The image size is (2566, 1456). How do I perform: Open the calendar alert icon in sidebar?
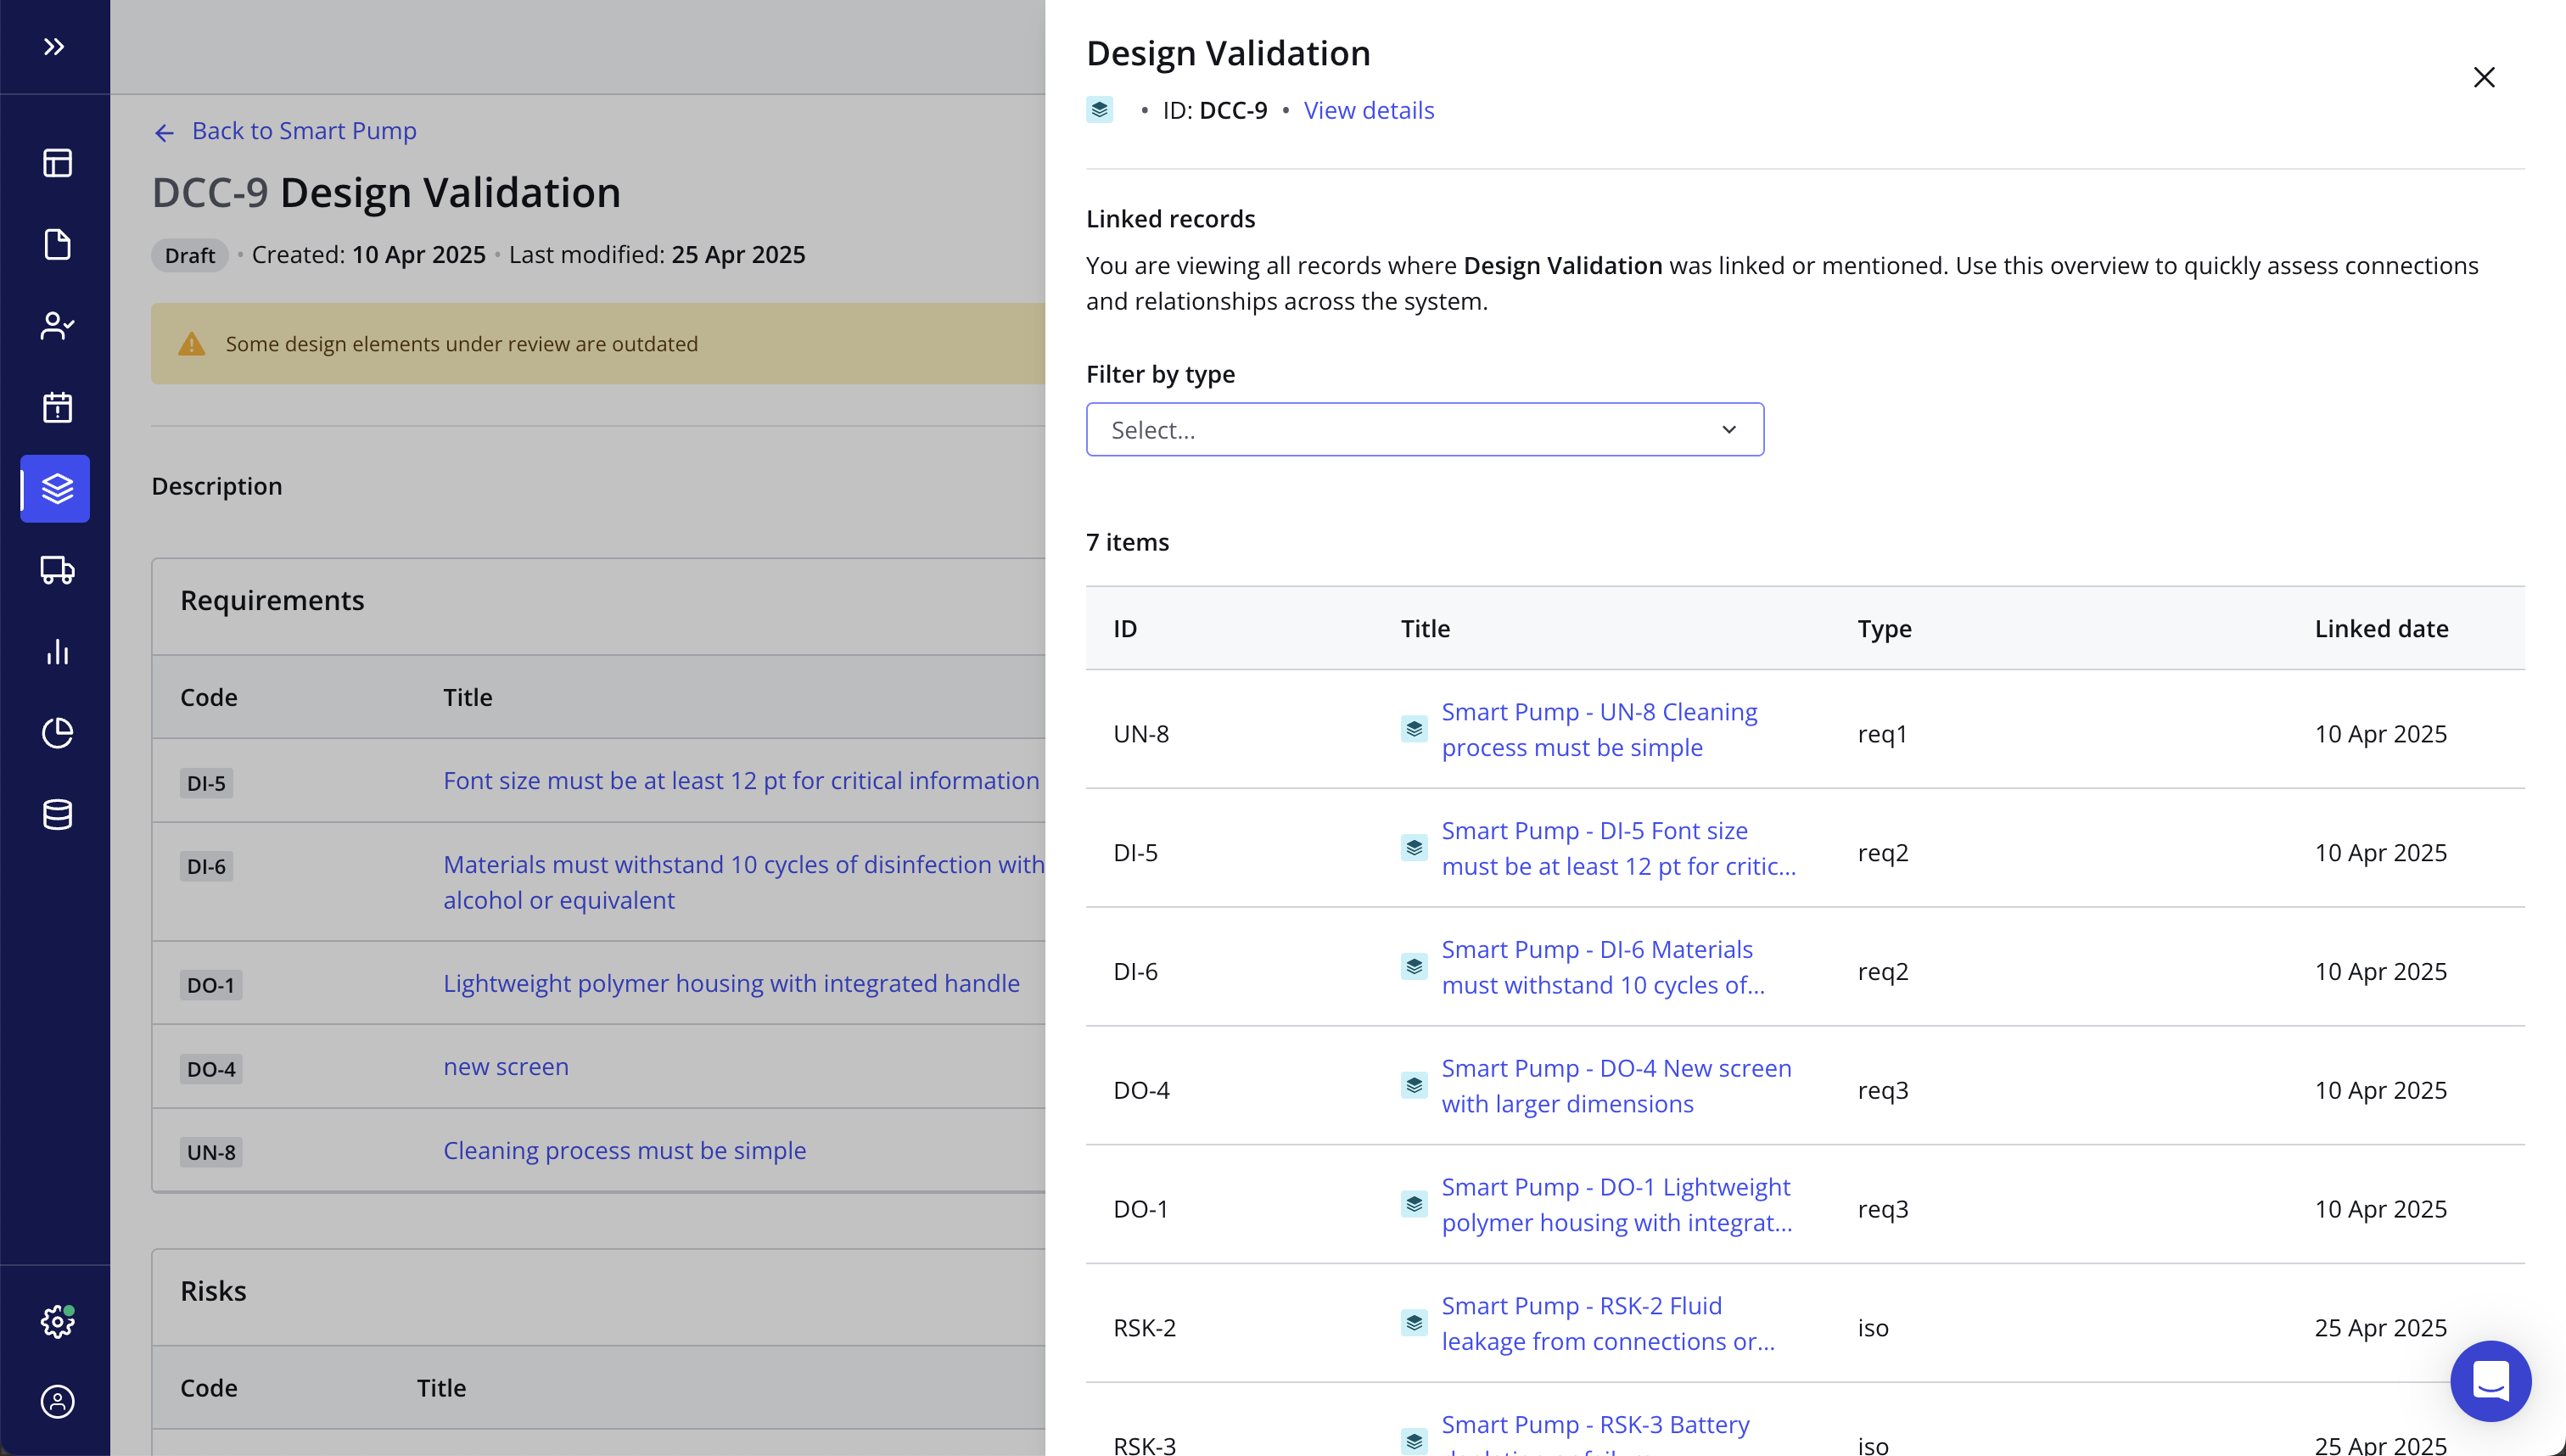click(x=57, y=407)
